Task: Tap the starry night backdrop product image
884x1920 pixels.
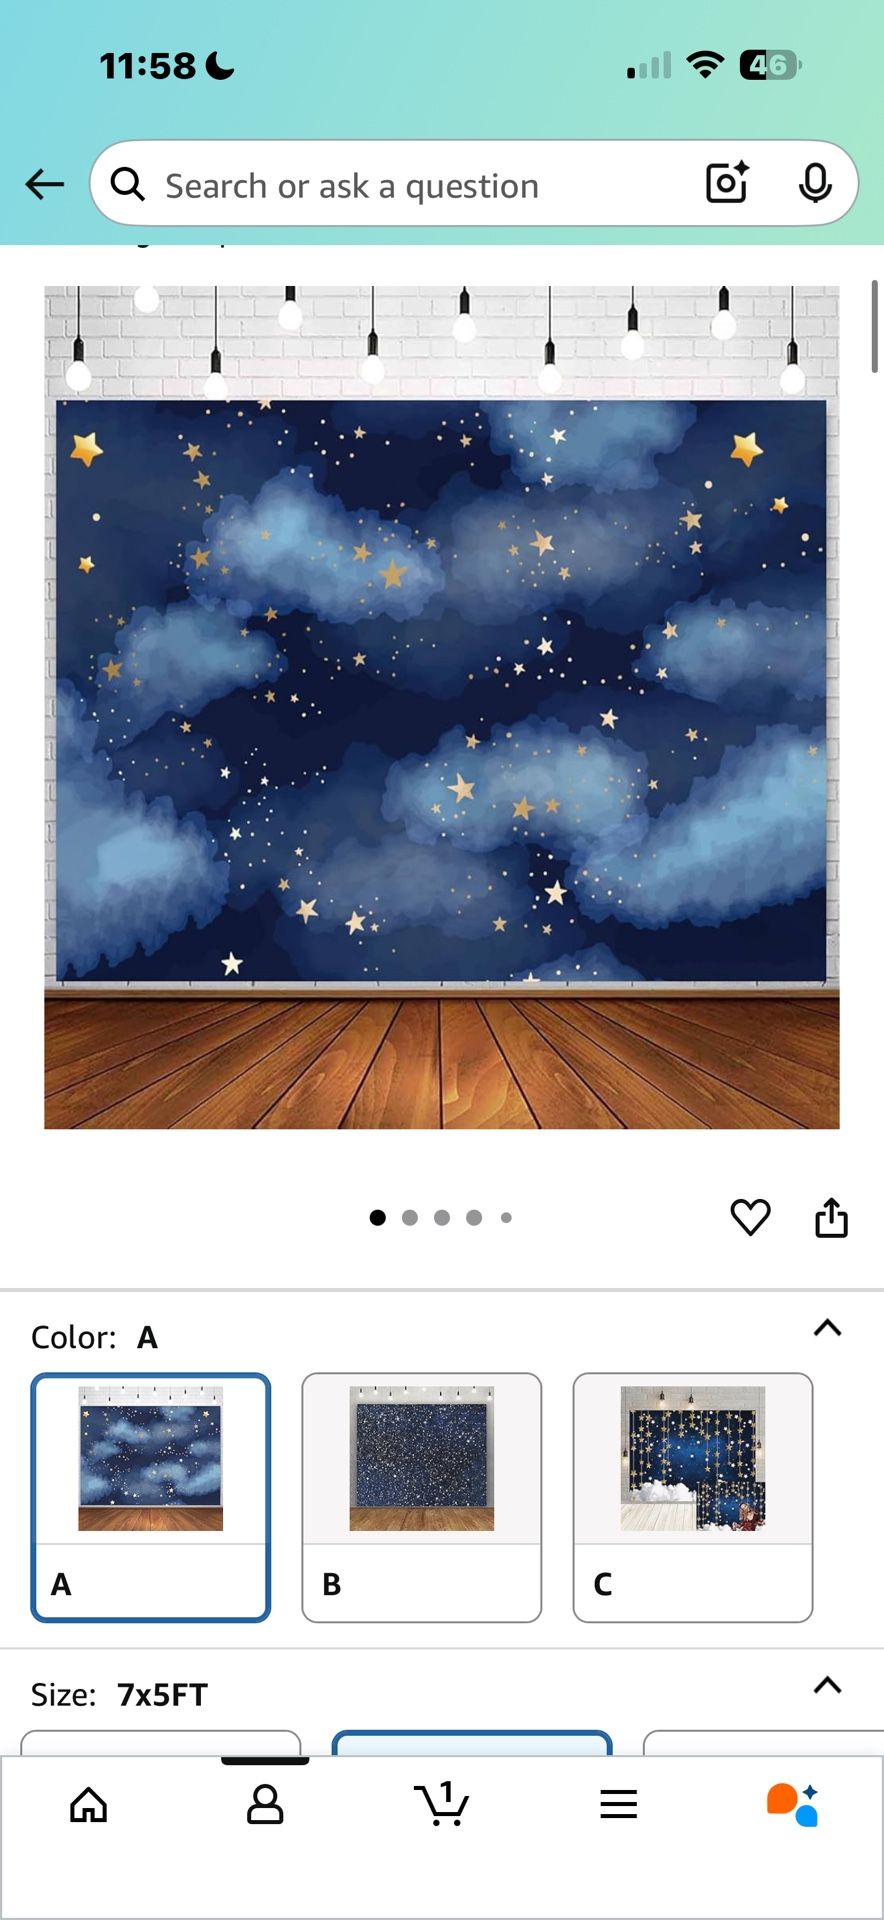Action: (442, 707)
